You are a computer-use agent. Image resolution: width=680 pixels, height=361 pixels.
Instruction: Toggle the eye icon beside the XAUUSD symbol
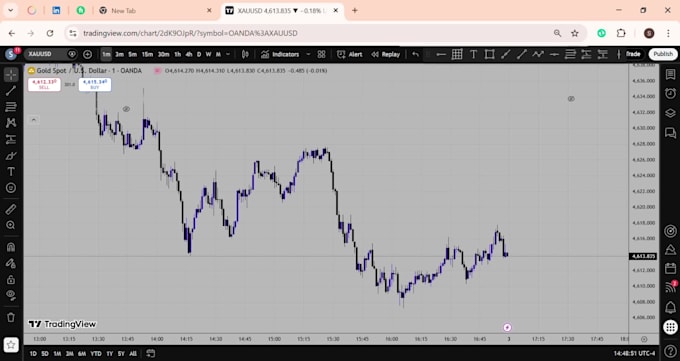(x=72, y=54)
